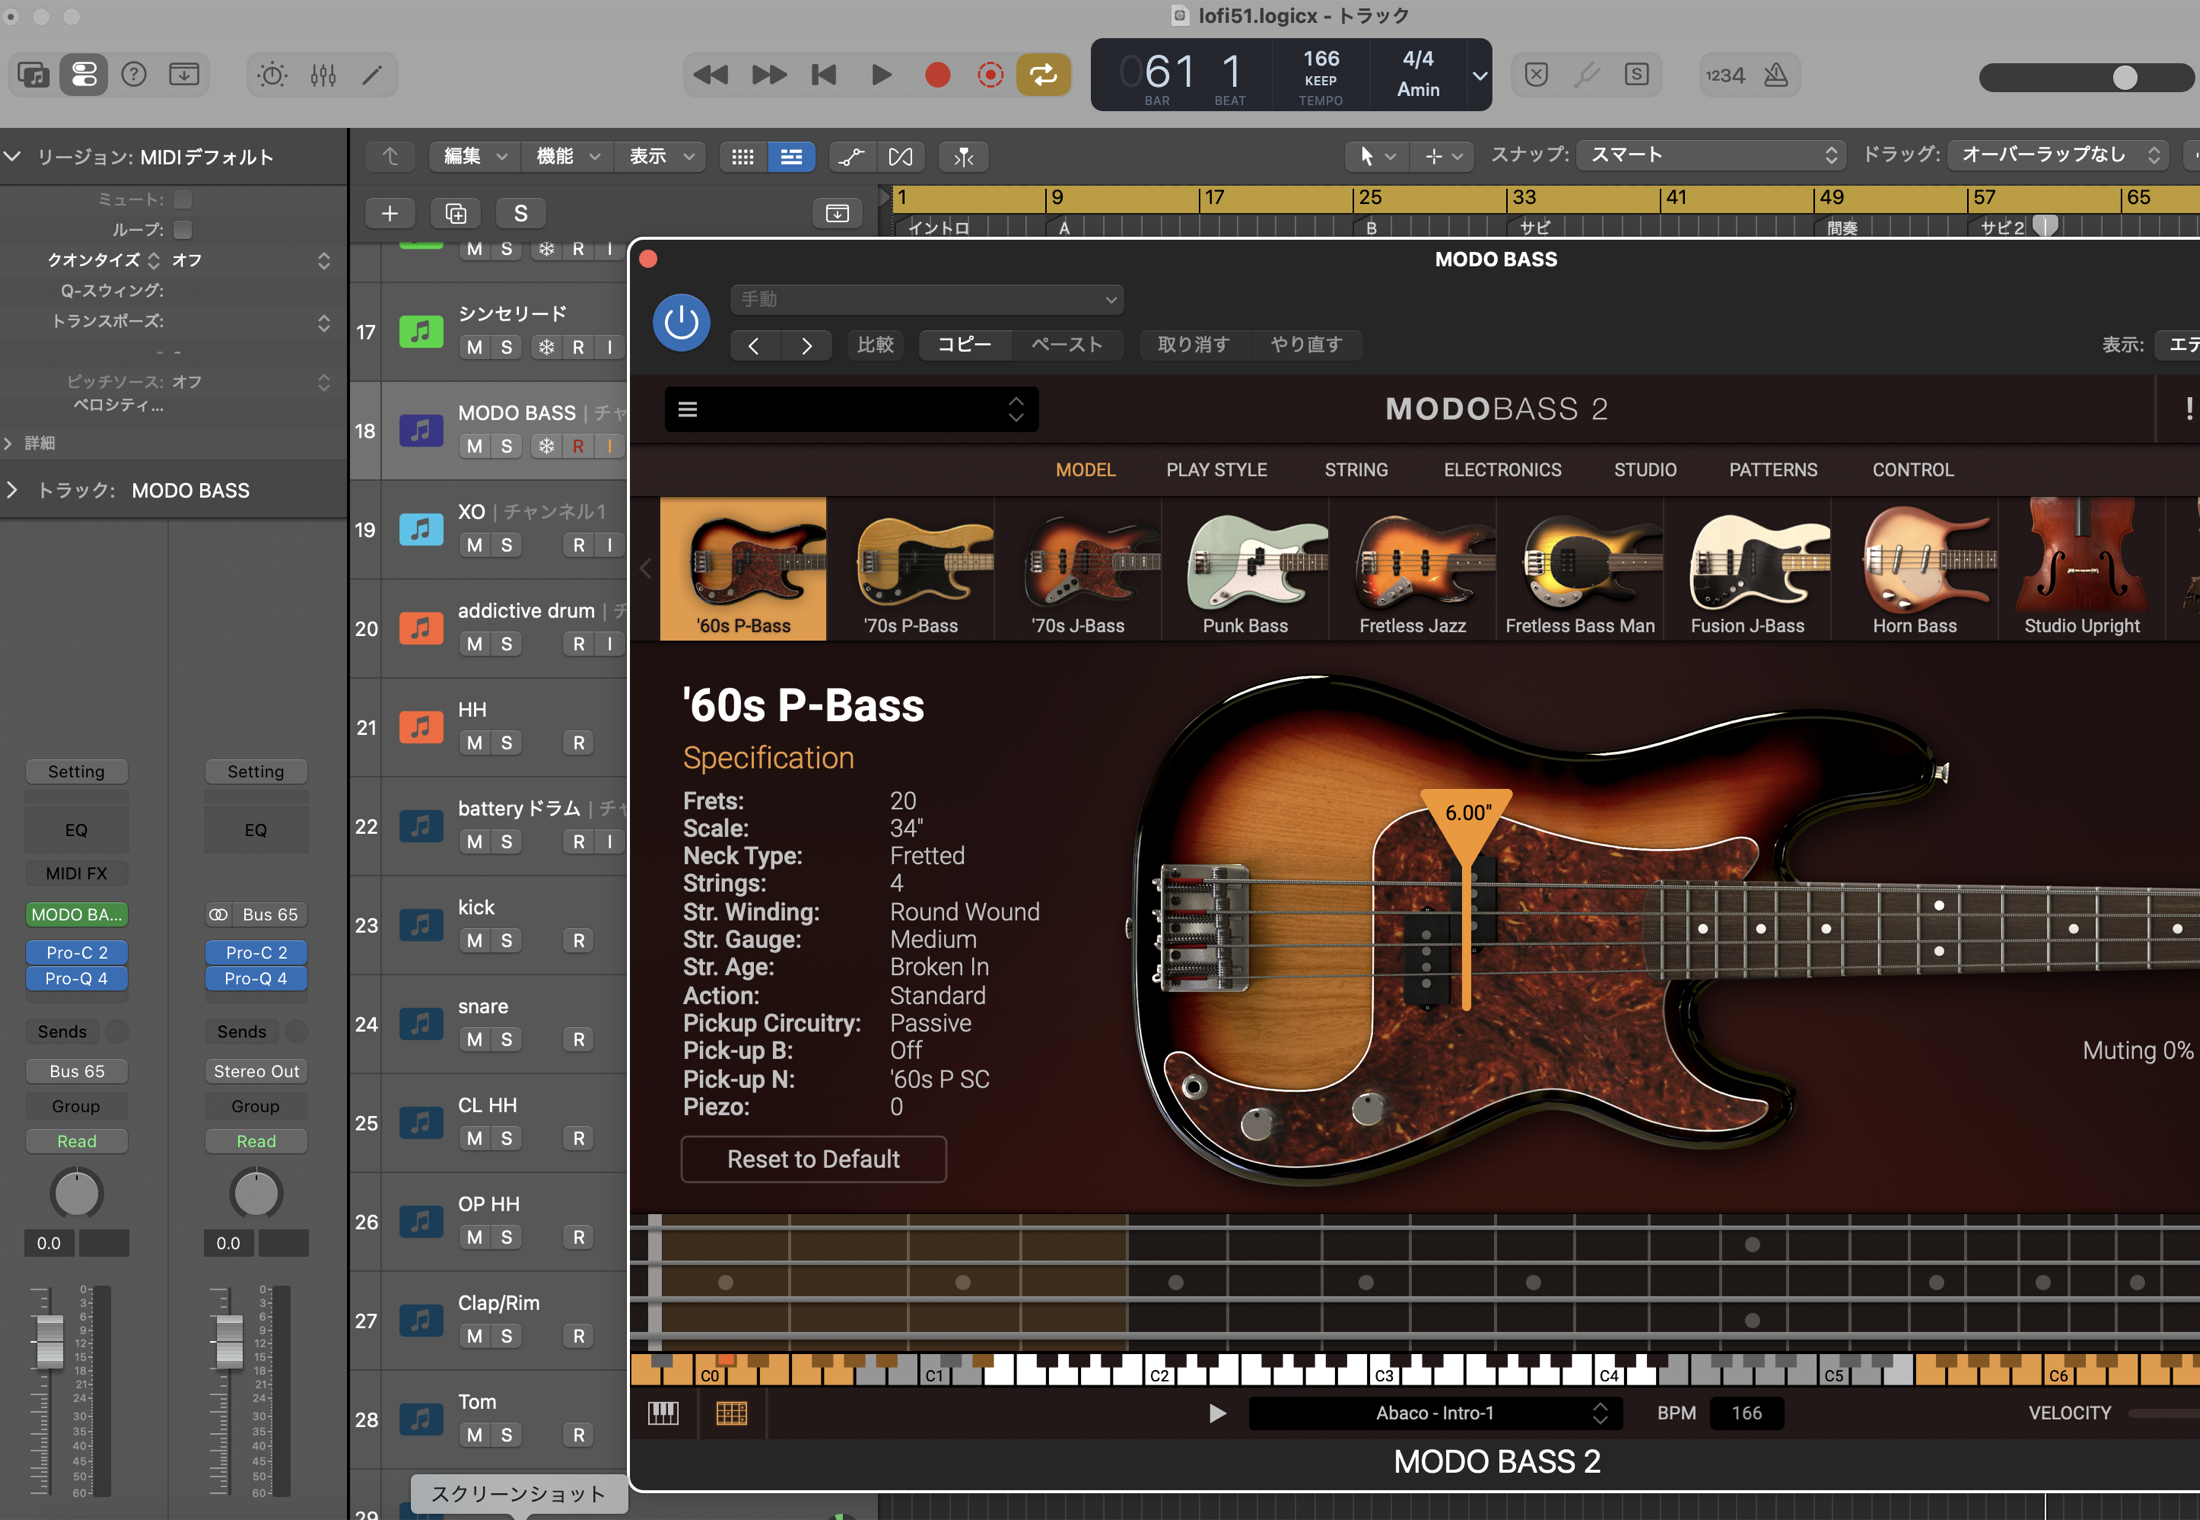
Task: Mute the MODO BASS track
Action: [x=475, y=446]
